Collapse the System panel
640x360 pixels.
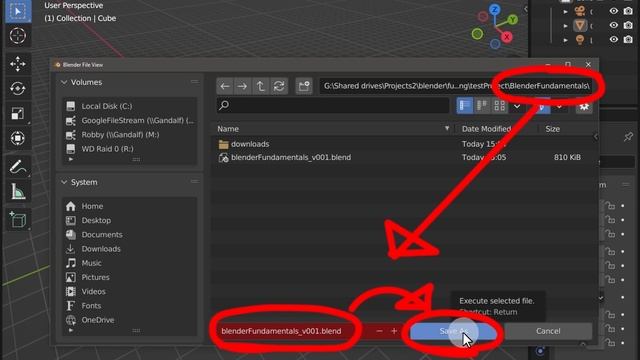[x=64, y=182]
